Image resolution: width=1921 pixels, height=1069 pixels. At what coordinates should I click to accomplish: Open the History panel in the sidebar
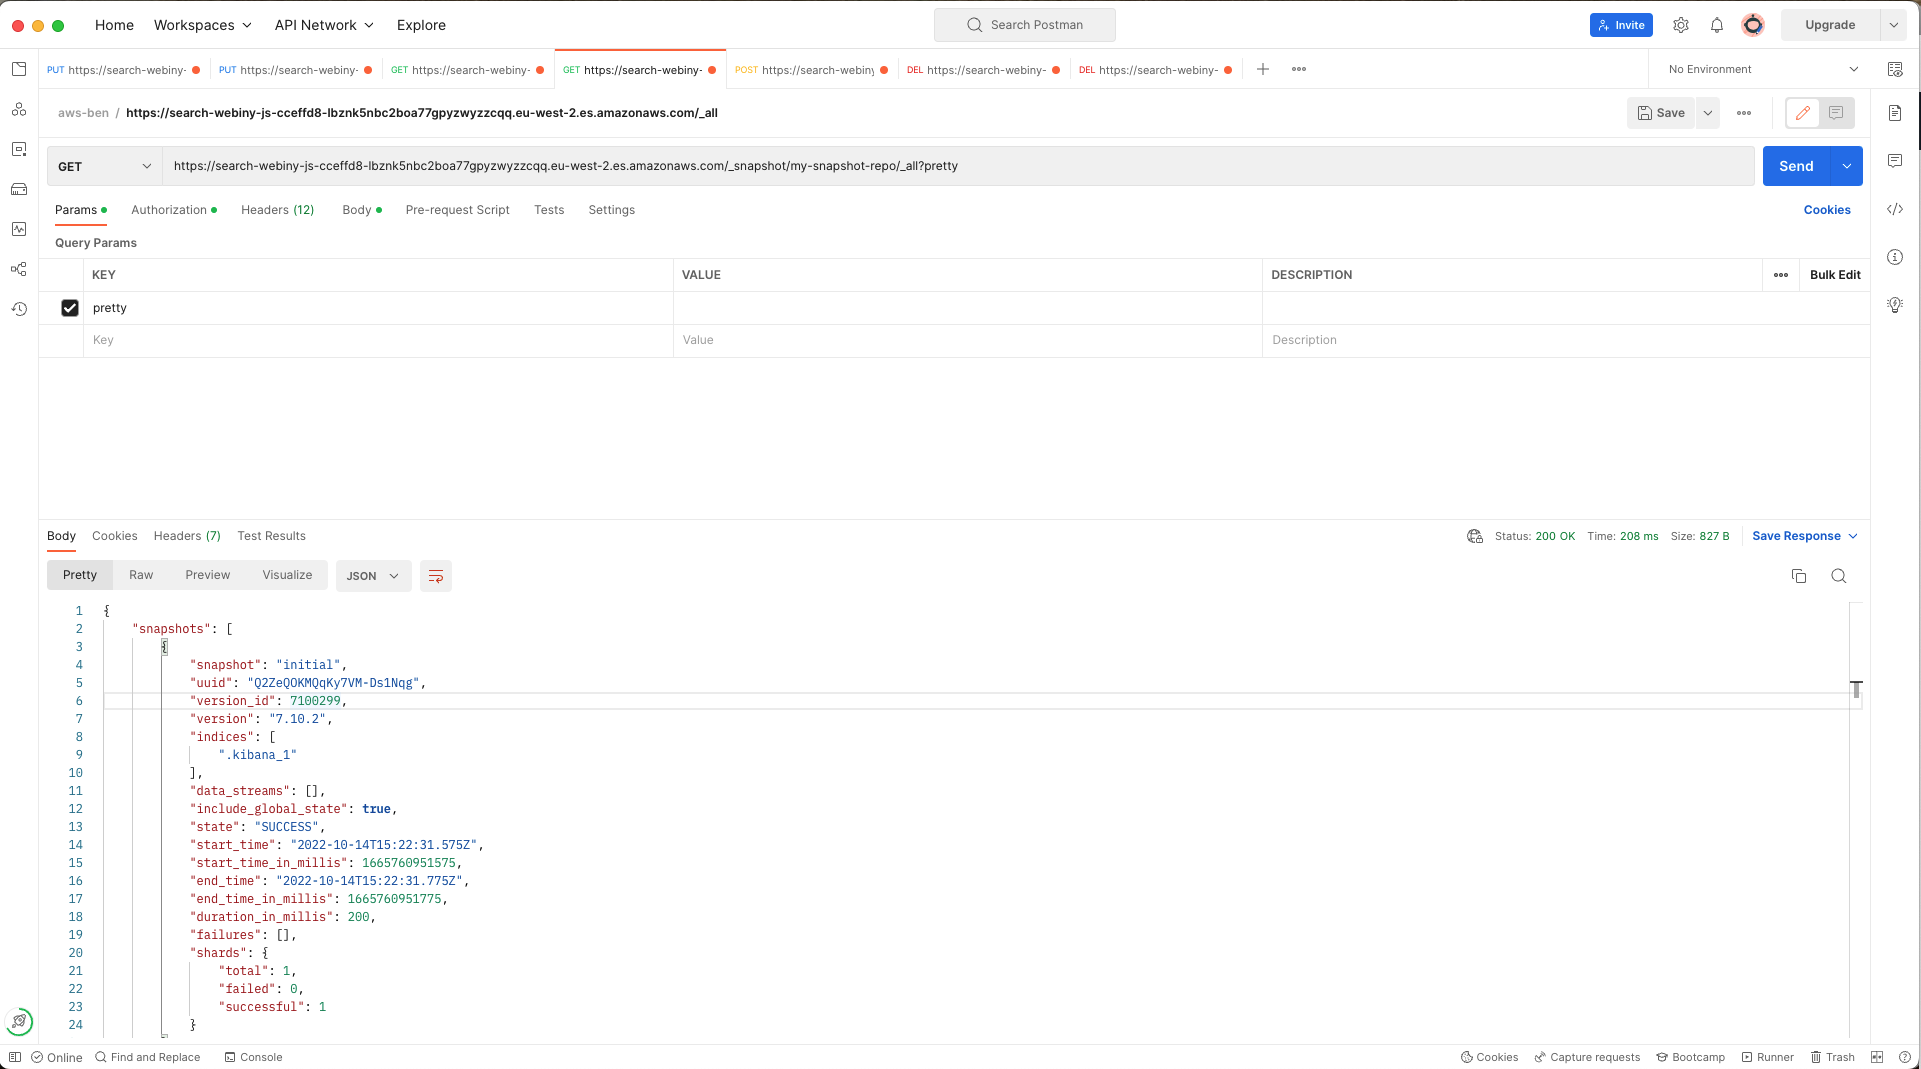[19, 309]
